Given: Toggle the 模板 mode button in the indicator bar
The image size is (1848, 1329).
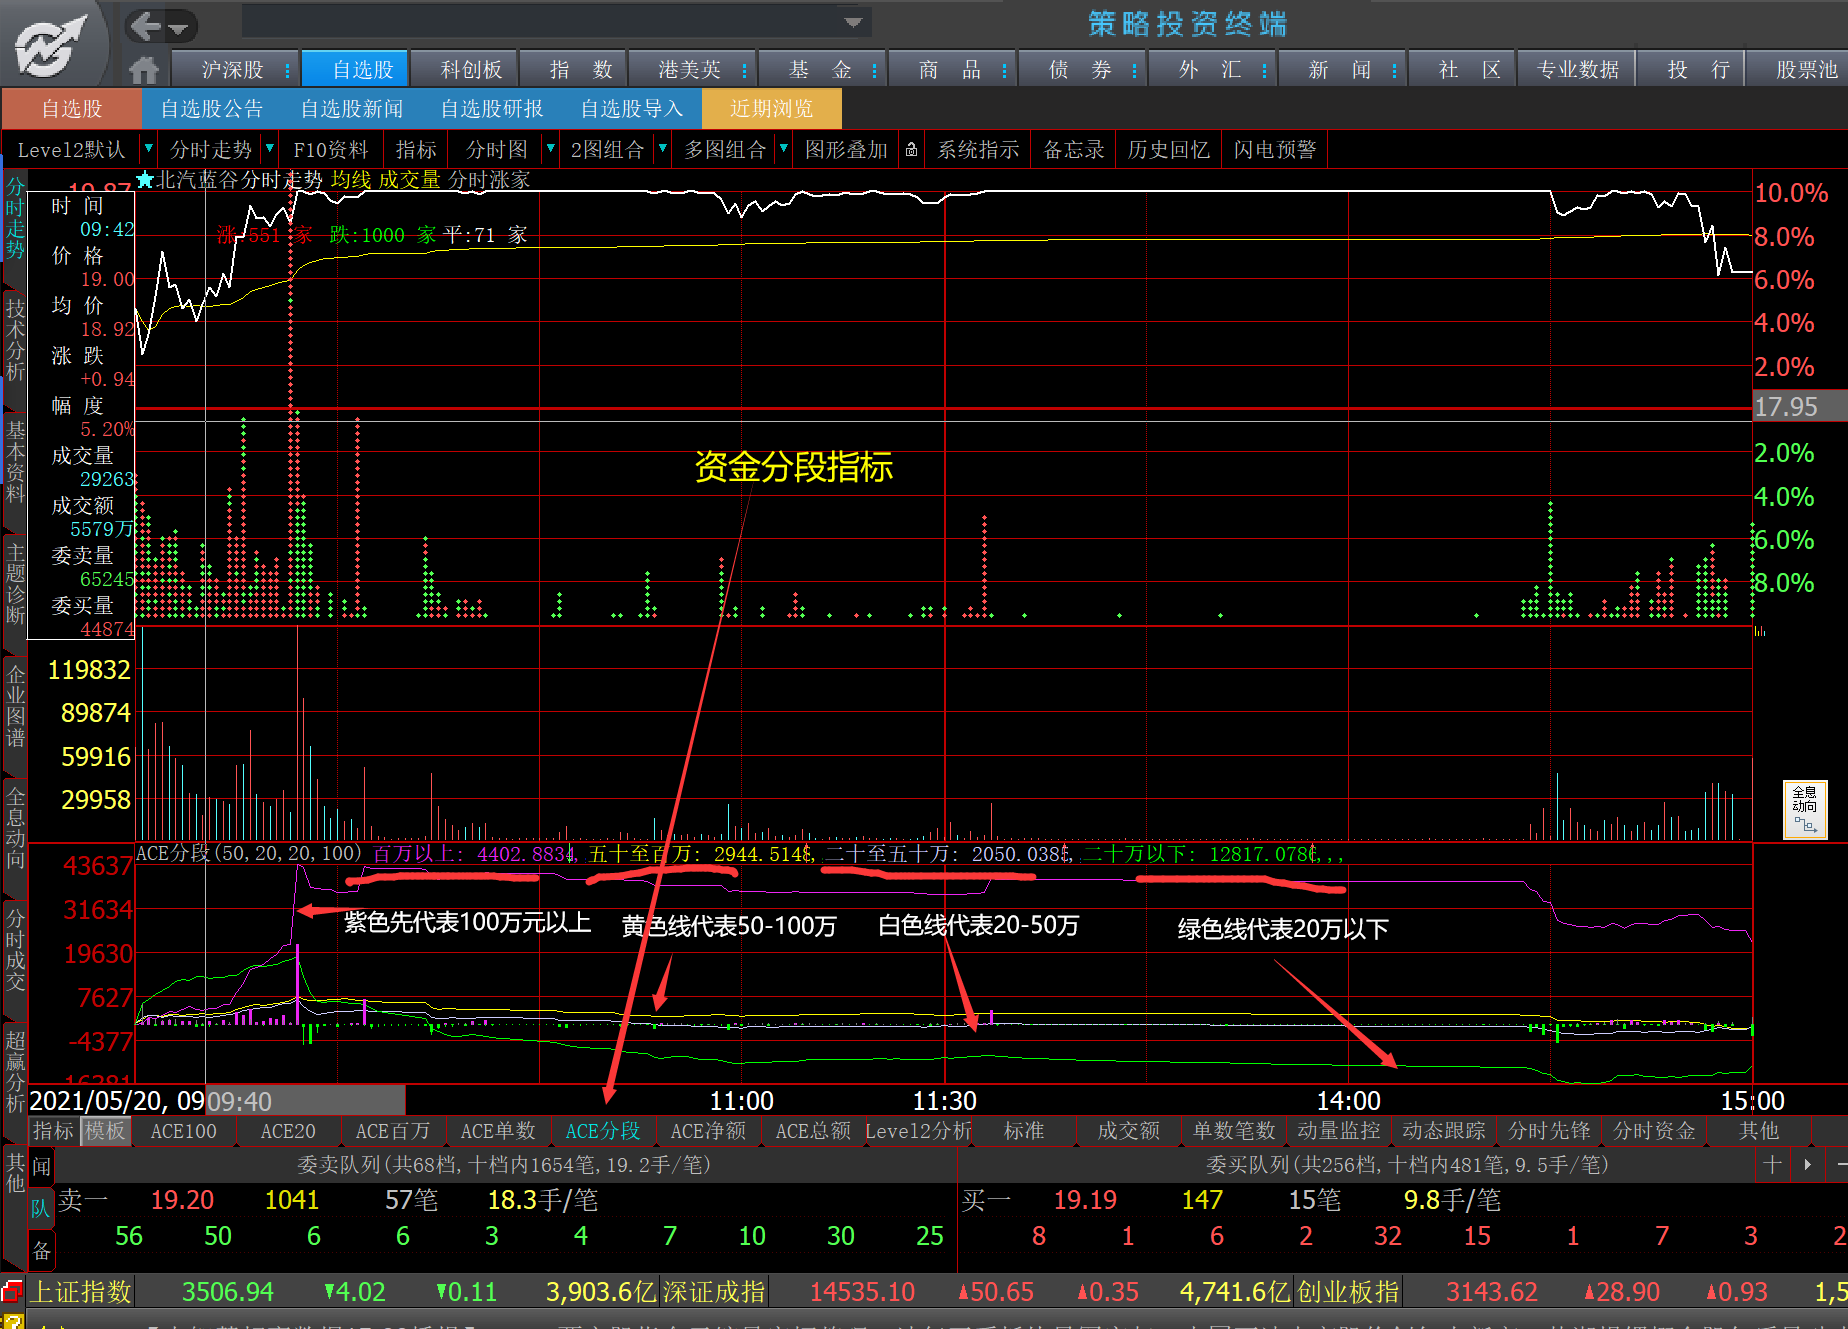Looking at the screenshot, I should (105, 1131).
